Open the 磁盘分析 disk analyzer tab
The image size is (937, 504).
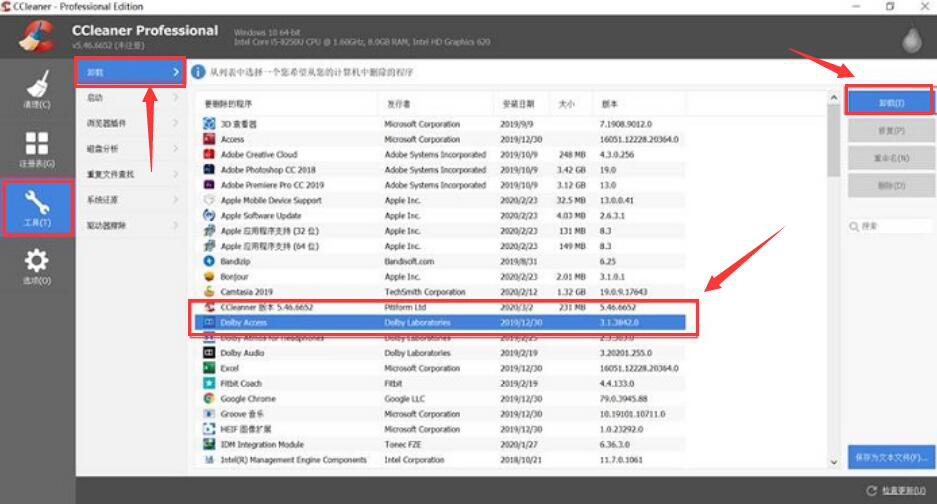130,148
